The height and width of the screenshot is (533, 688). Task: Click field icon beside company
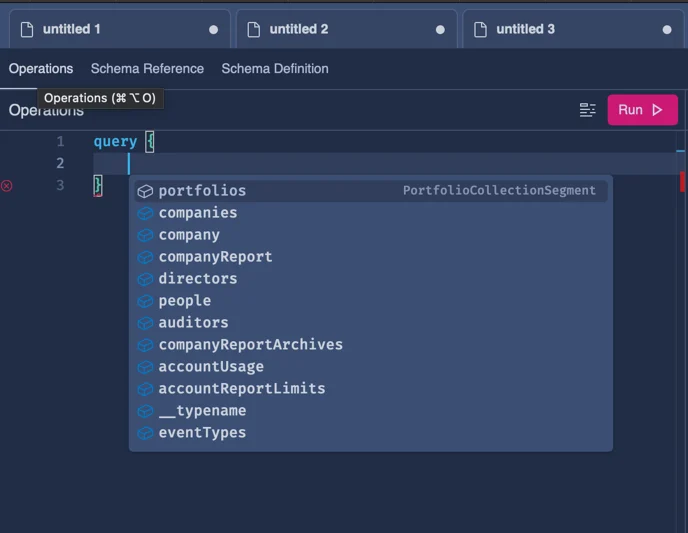145,235
